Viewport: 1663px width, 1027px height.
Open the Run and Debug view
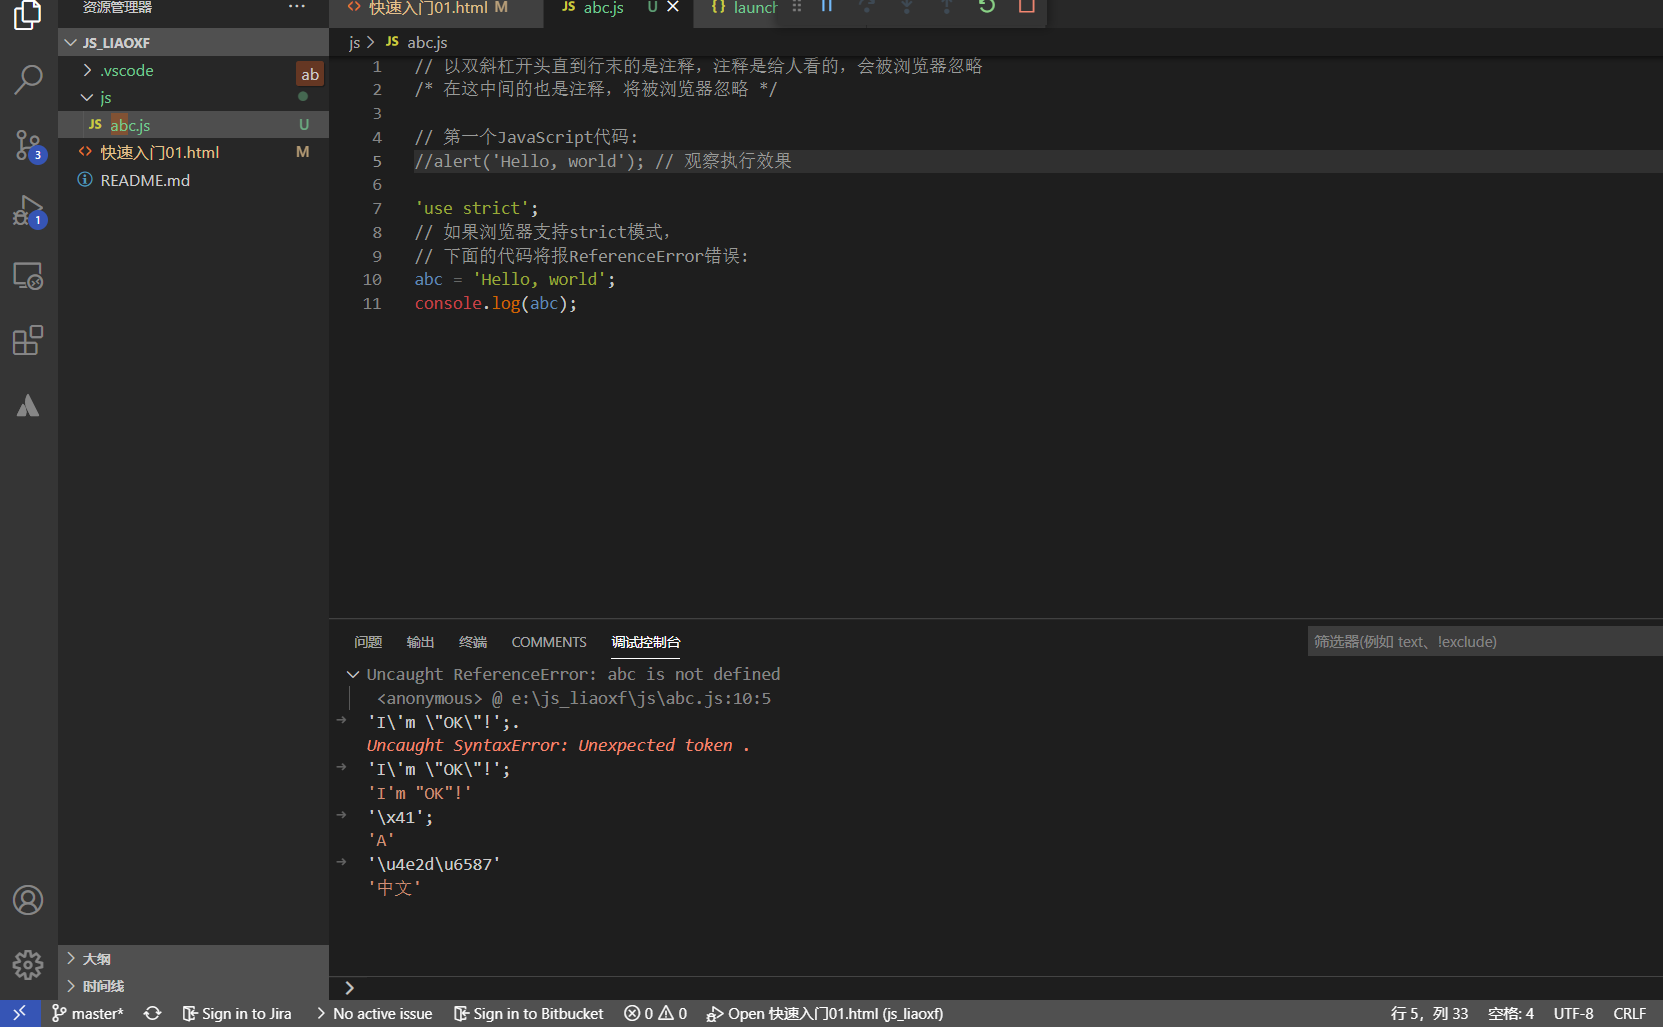pyautogui.click(x=28, y=210)
